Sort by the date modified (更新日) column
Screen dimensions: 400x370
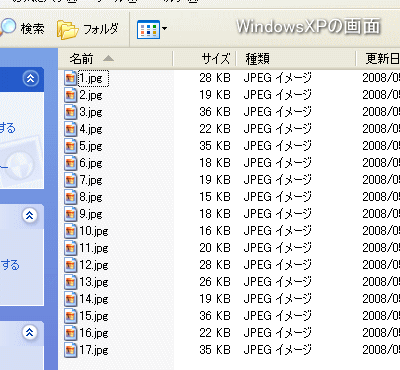[378, 59]
